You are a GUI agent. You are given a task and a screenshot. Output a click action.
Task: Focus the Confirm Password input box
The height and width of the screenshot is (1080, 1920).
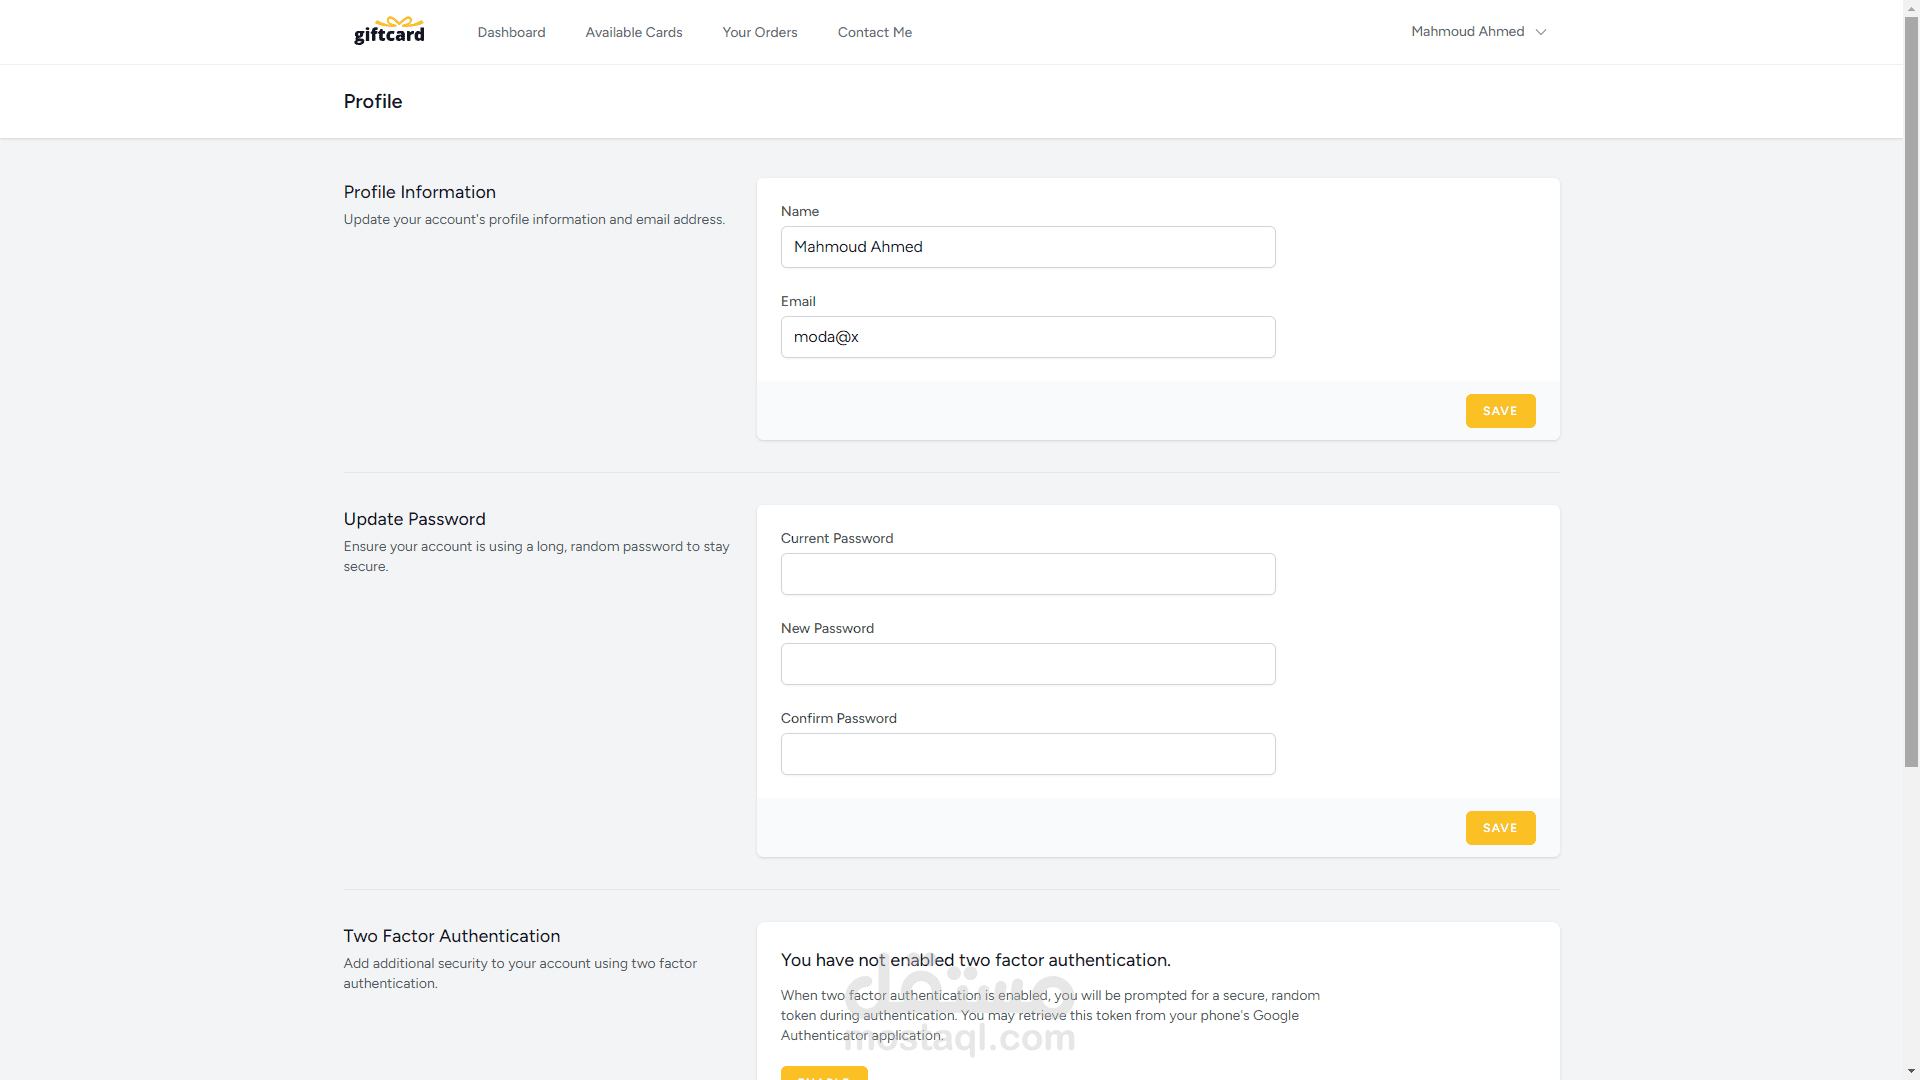point(1027,754)
